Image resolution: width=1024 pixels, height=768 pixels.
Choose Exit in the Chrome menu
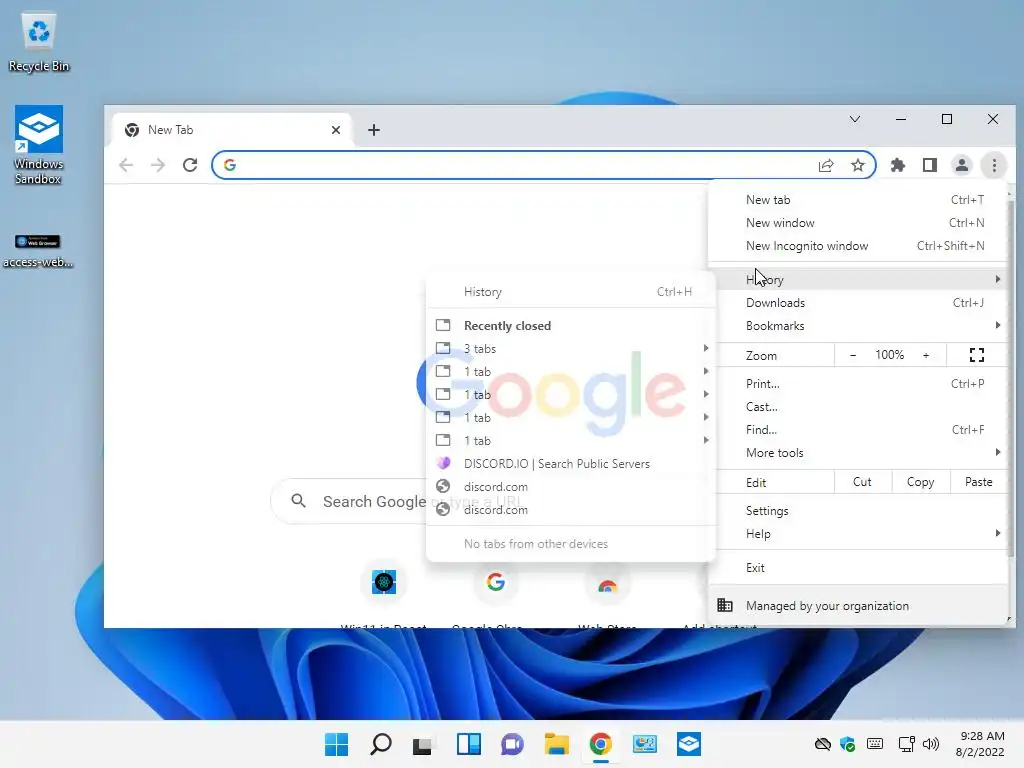tap(858, 568)
